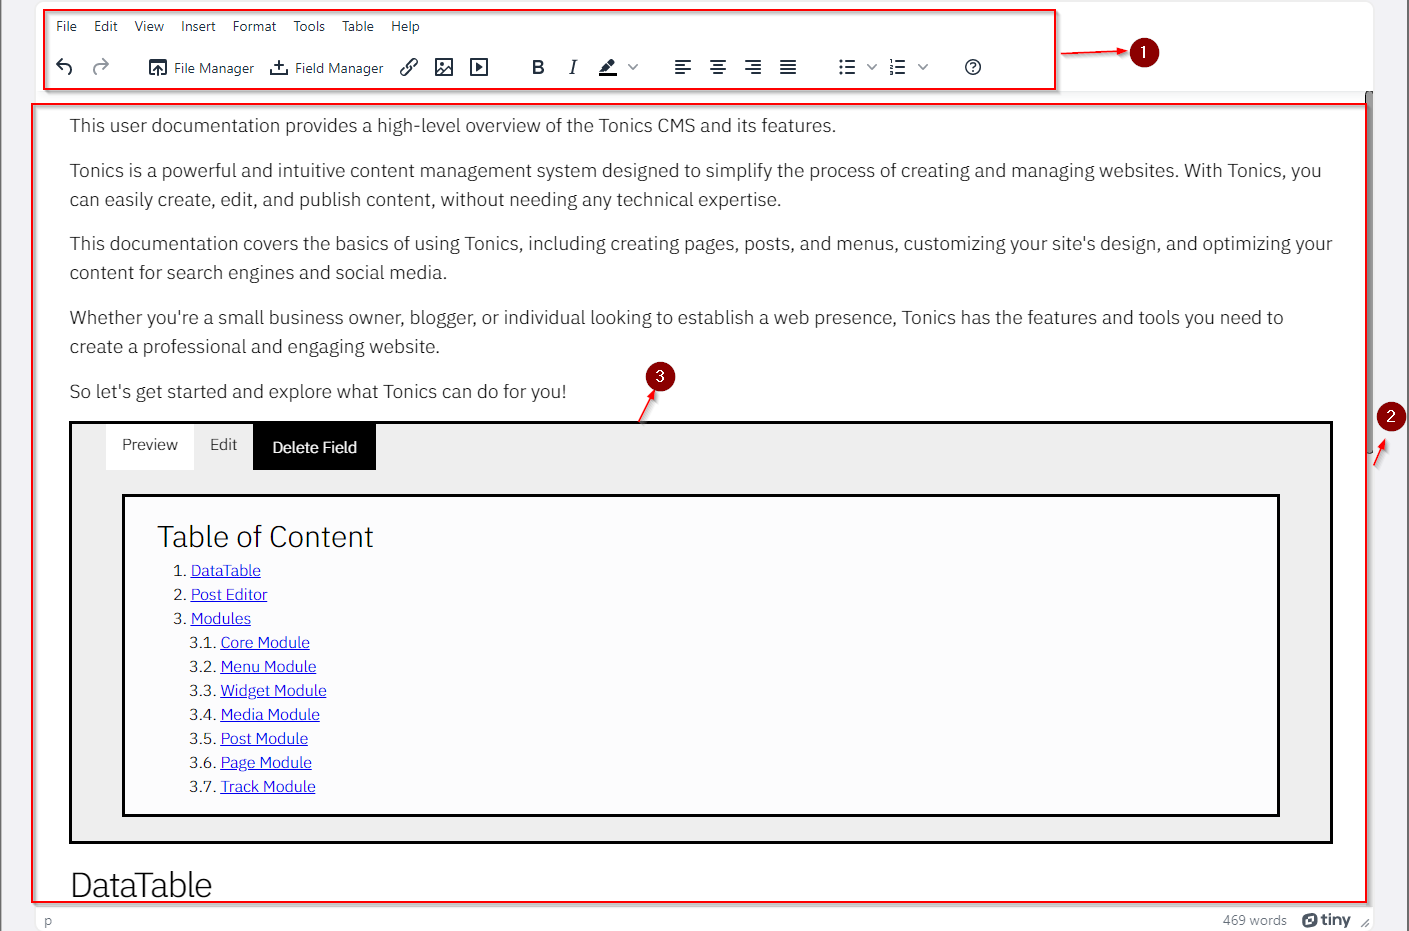The image size is (1409, 931).
Task: Undo the last edit
Action: coord(65,67)
